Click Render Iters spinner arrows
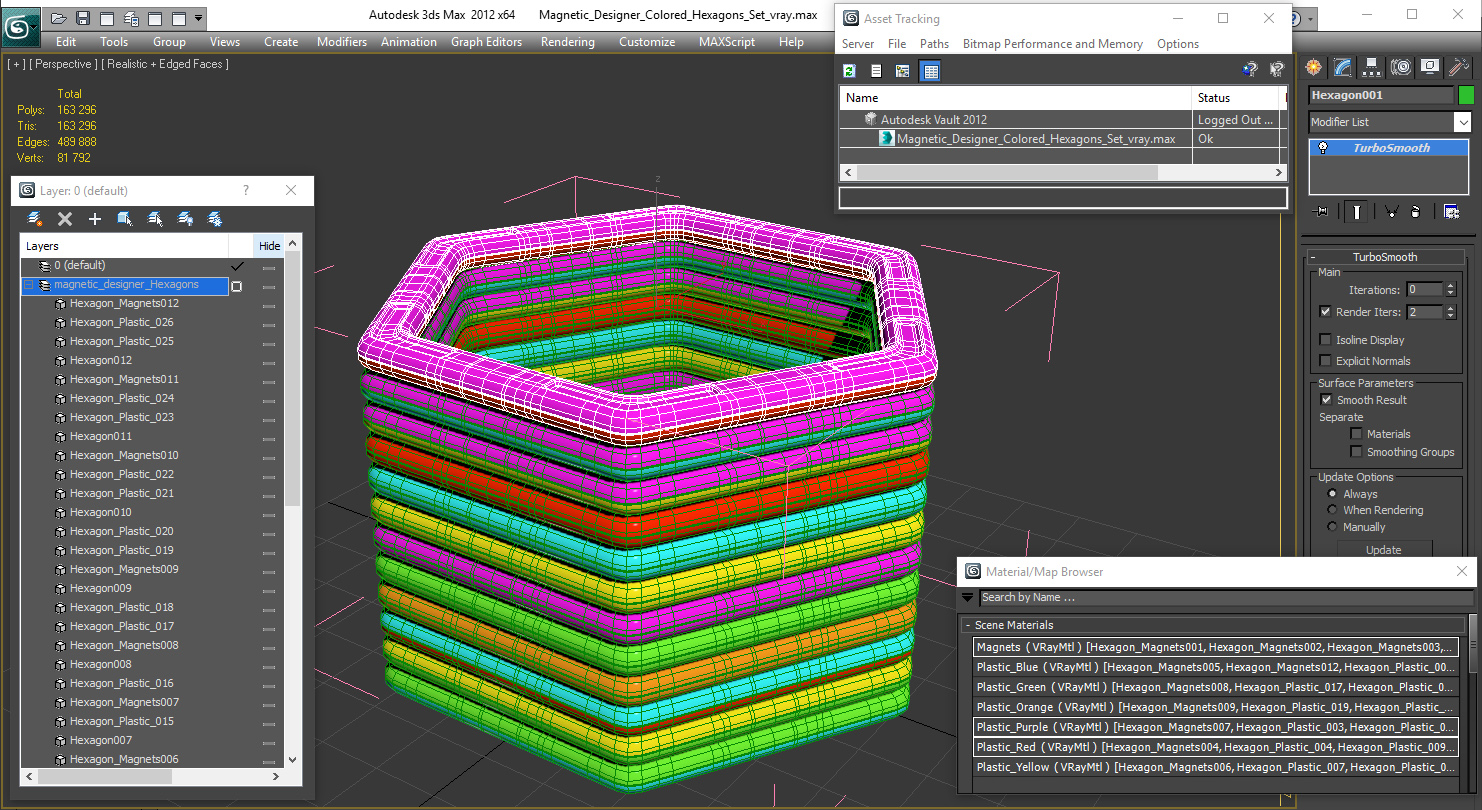 pos(1450,312)
